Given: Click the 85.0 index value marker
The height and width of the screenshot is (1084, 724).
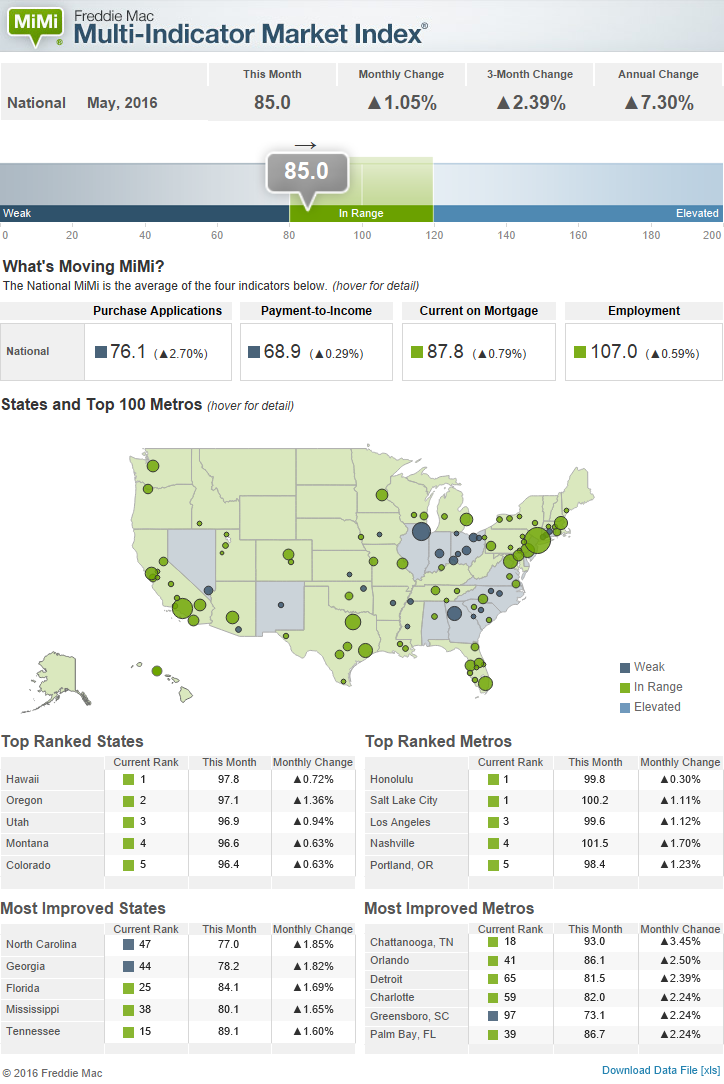Looking at the screenshot, I should pyautogui.click(x=306, y=172).
